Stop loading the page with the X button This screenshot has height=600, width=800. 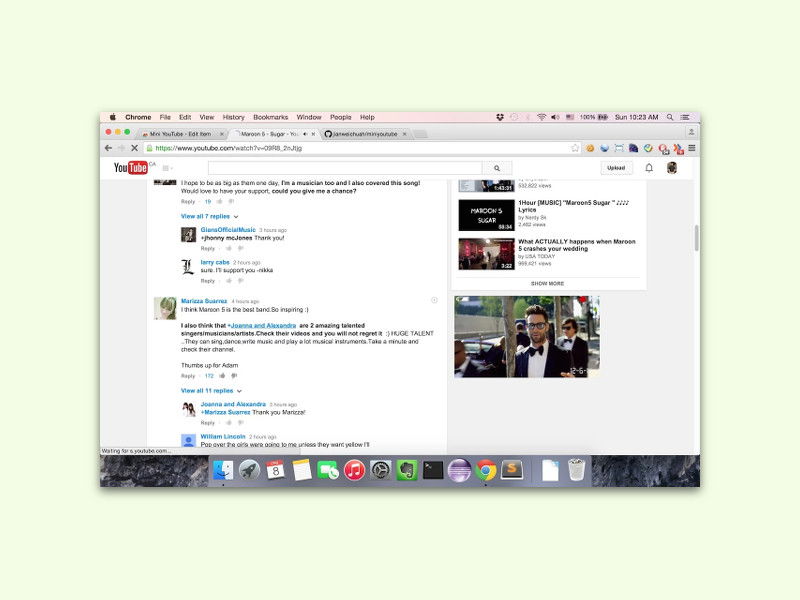[134, 148]
